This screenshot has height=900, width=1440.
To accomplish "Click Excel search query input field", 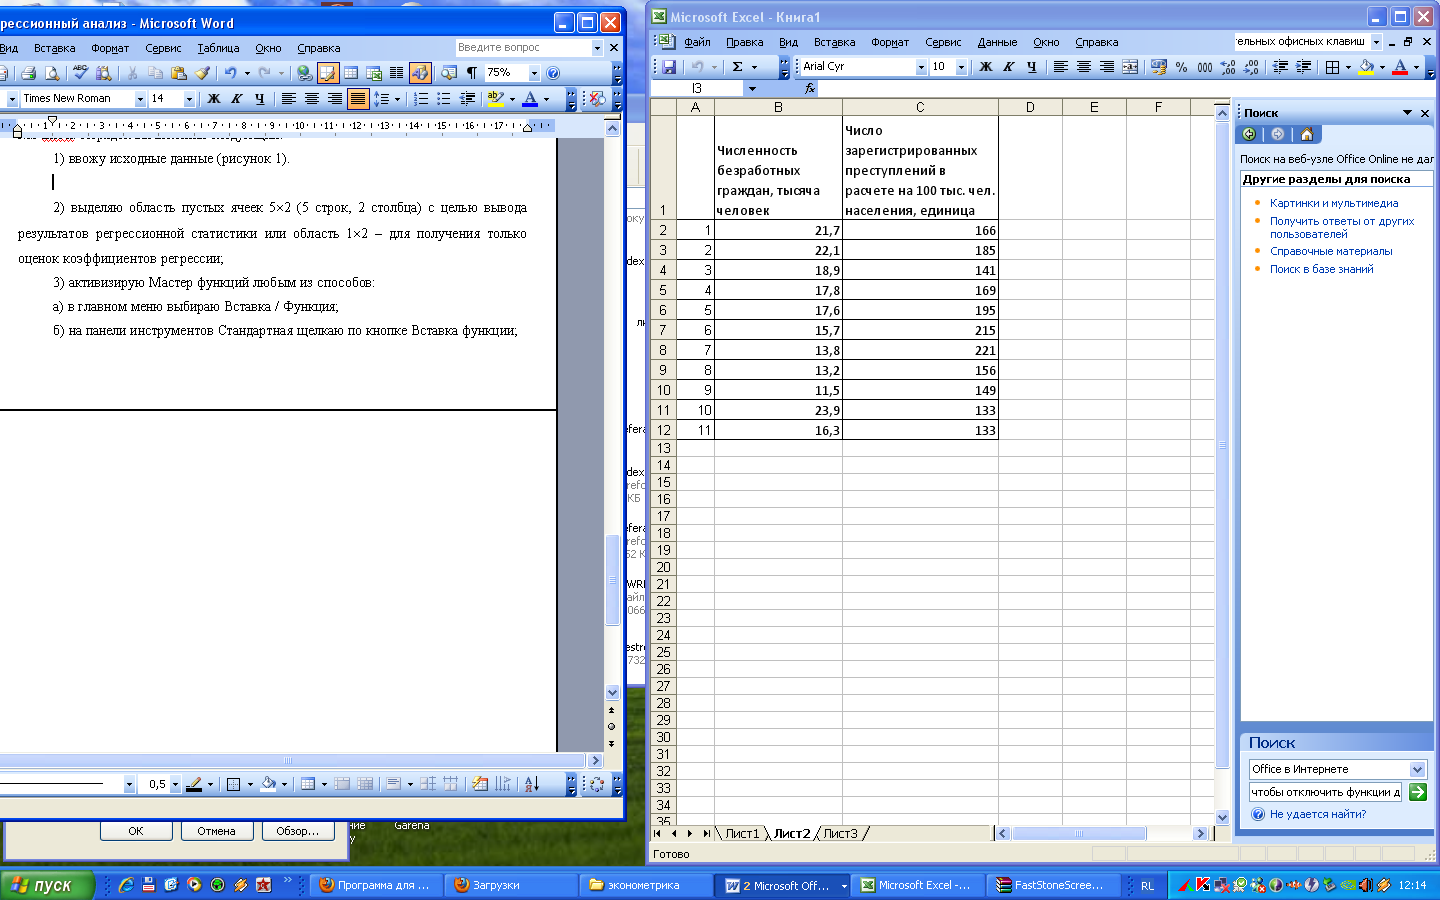I will pyautogui.click(x=1326, y=792).
